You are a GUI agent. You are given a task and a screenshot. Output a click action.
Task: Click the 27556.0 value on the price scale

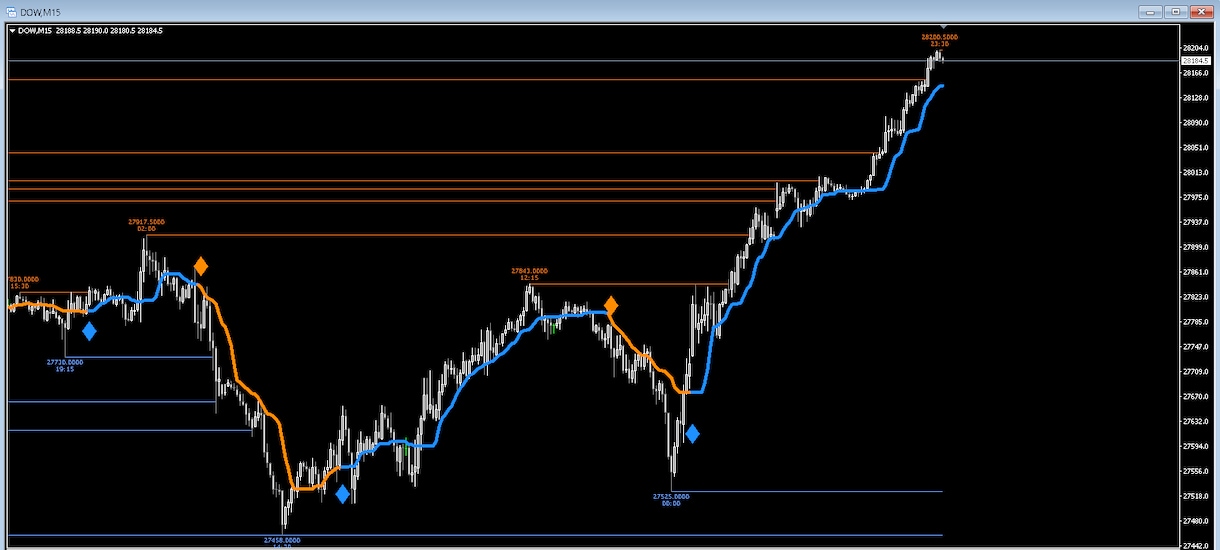1195,471
